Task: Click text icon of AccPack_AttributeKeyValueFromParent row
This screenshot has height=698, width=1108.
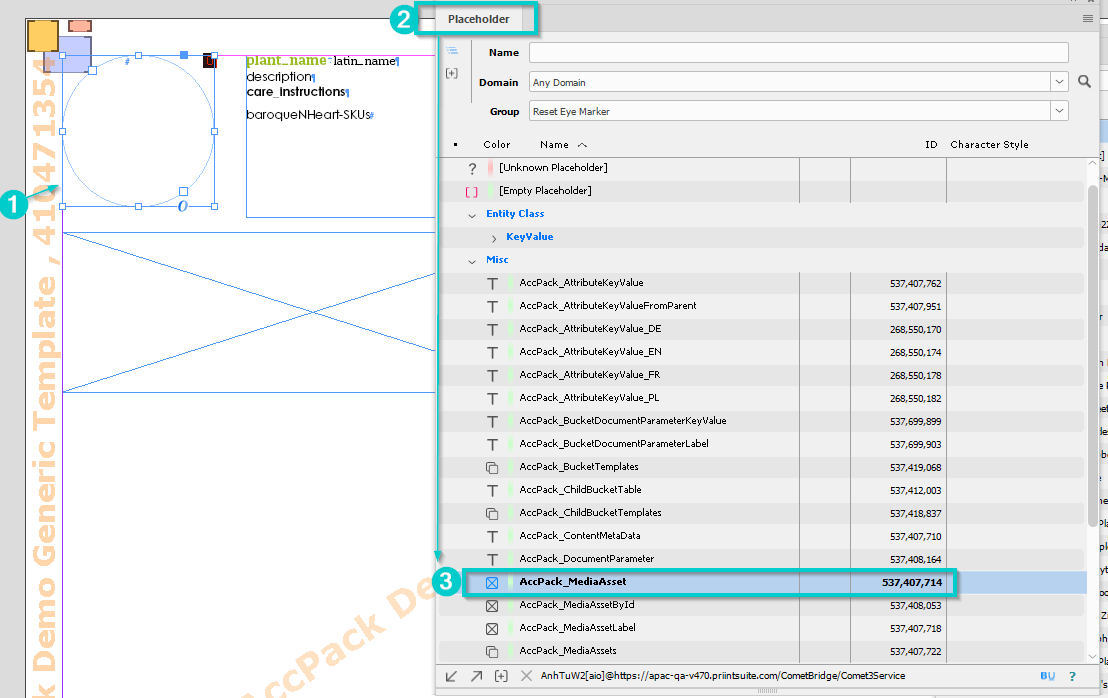Action: click(x=493, y=307)
